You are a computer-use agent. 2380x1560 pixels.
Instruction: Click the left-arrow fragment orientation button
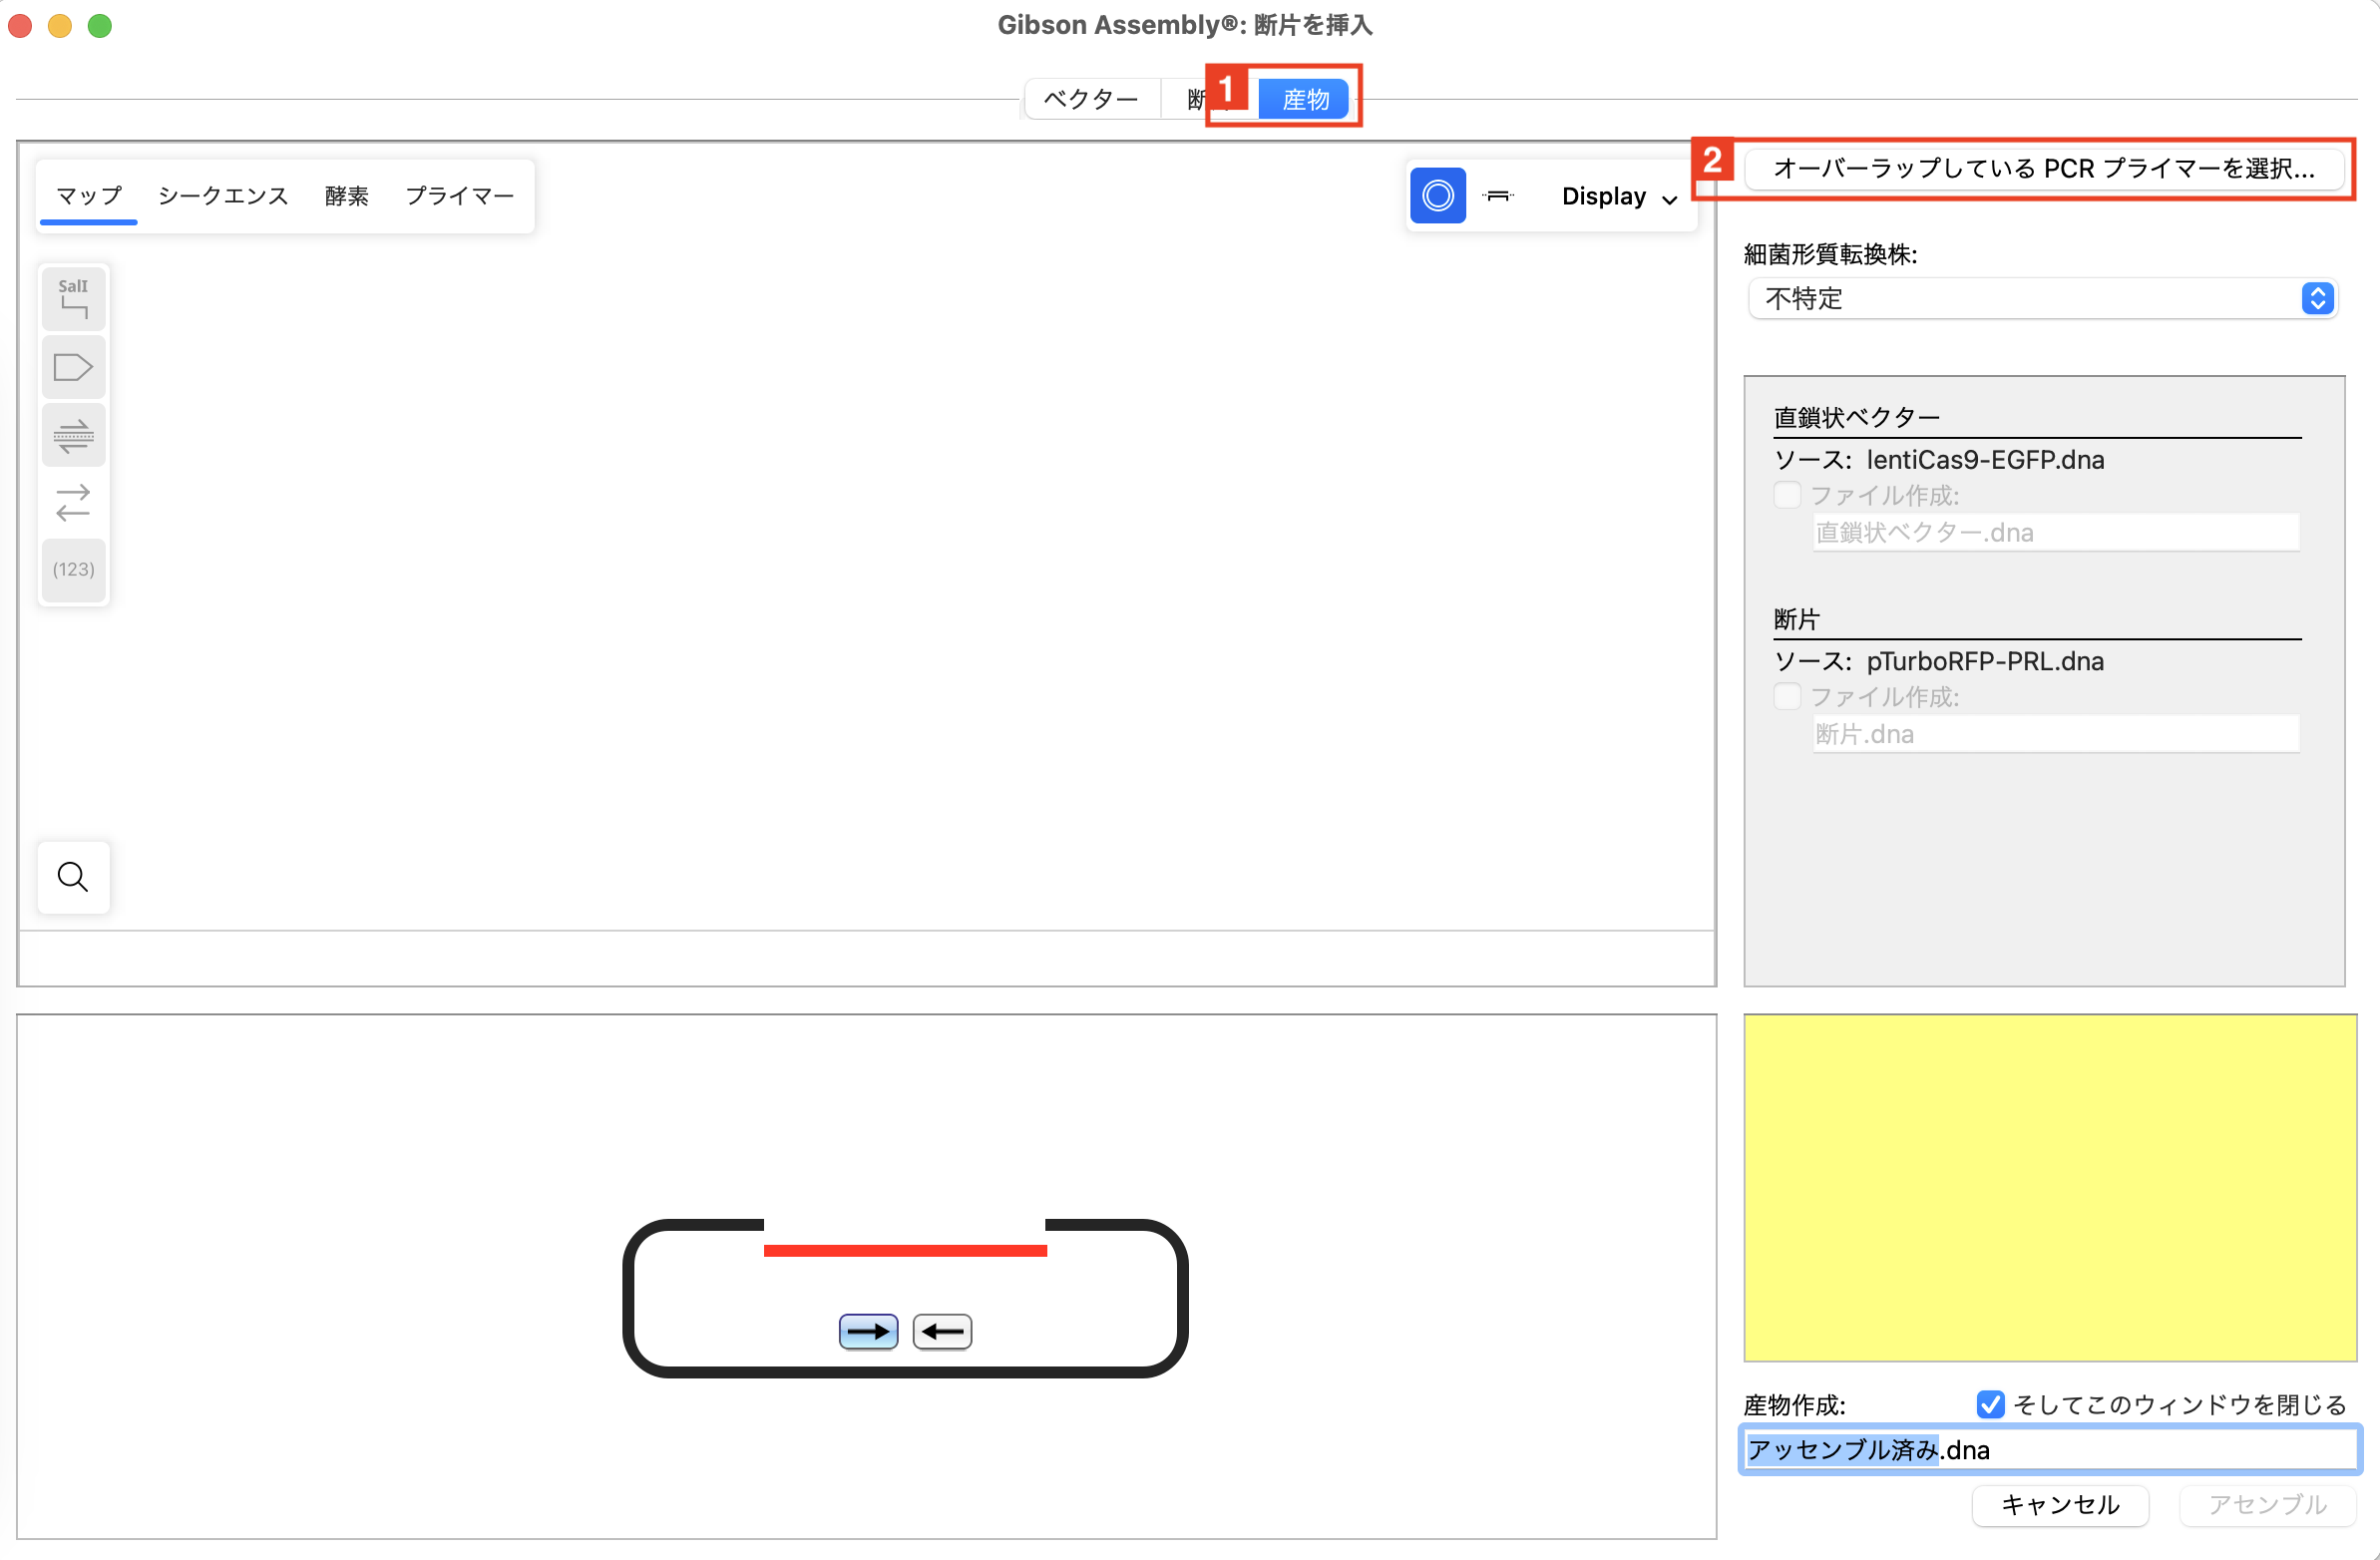click(942, 1331)
